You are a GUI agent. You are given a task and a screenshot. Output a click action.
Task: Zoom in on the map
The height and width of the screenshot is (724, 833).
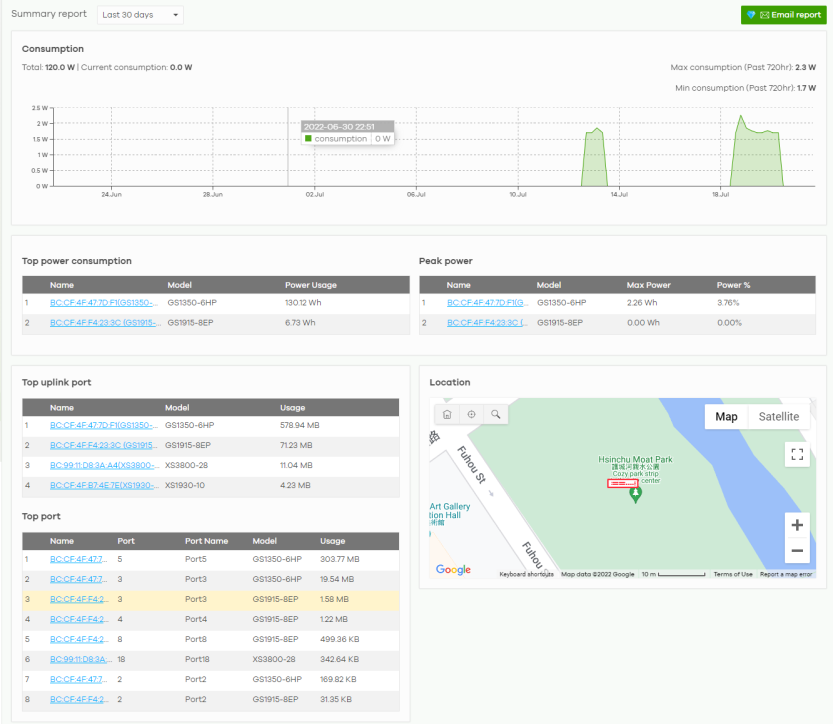796,525
